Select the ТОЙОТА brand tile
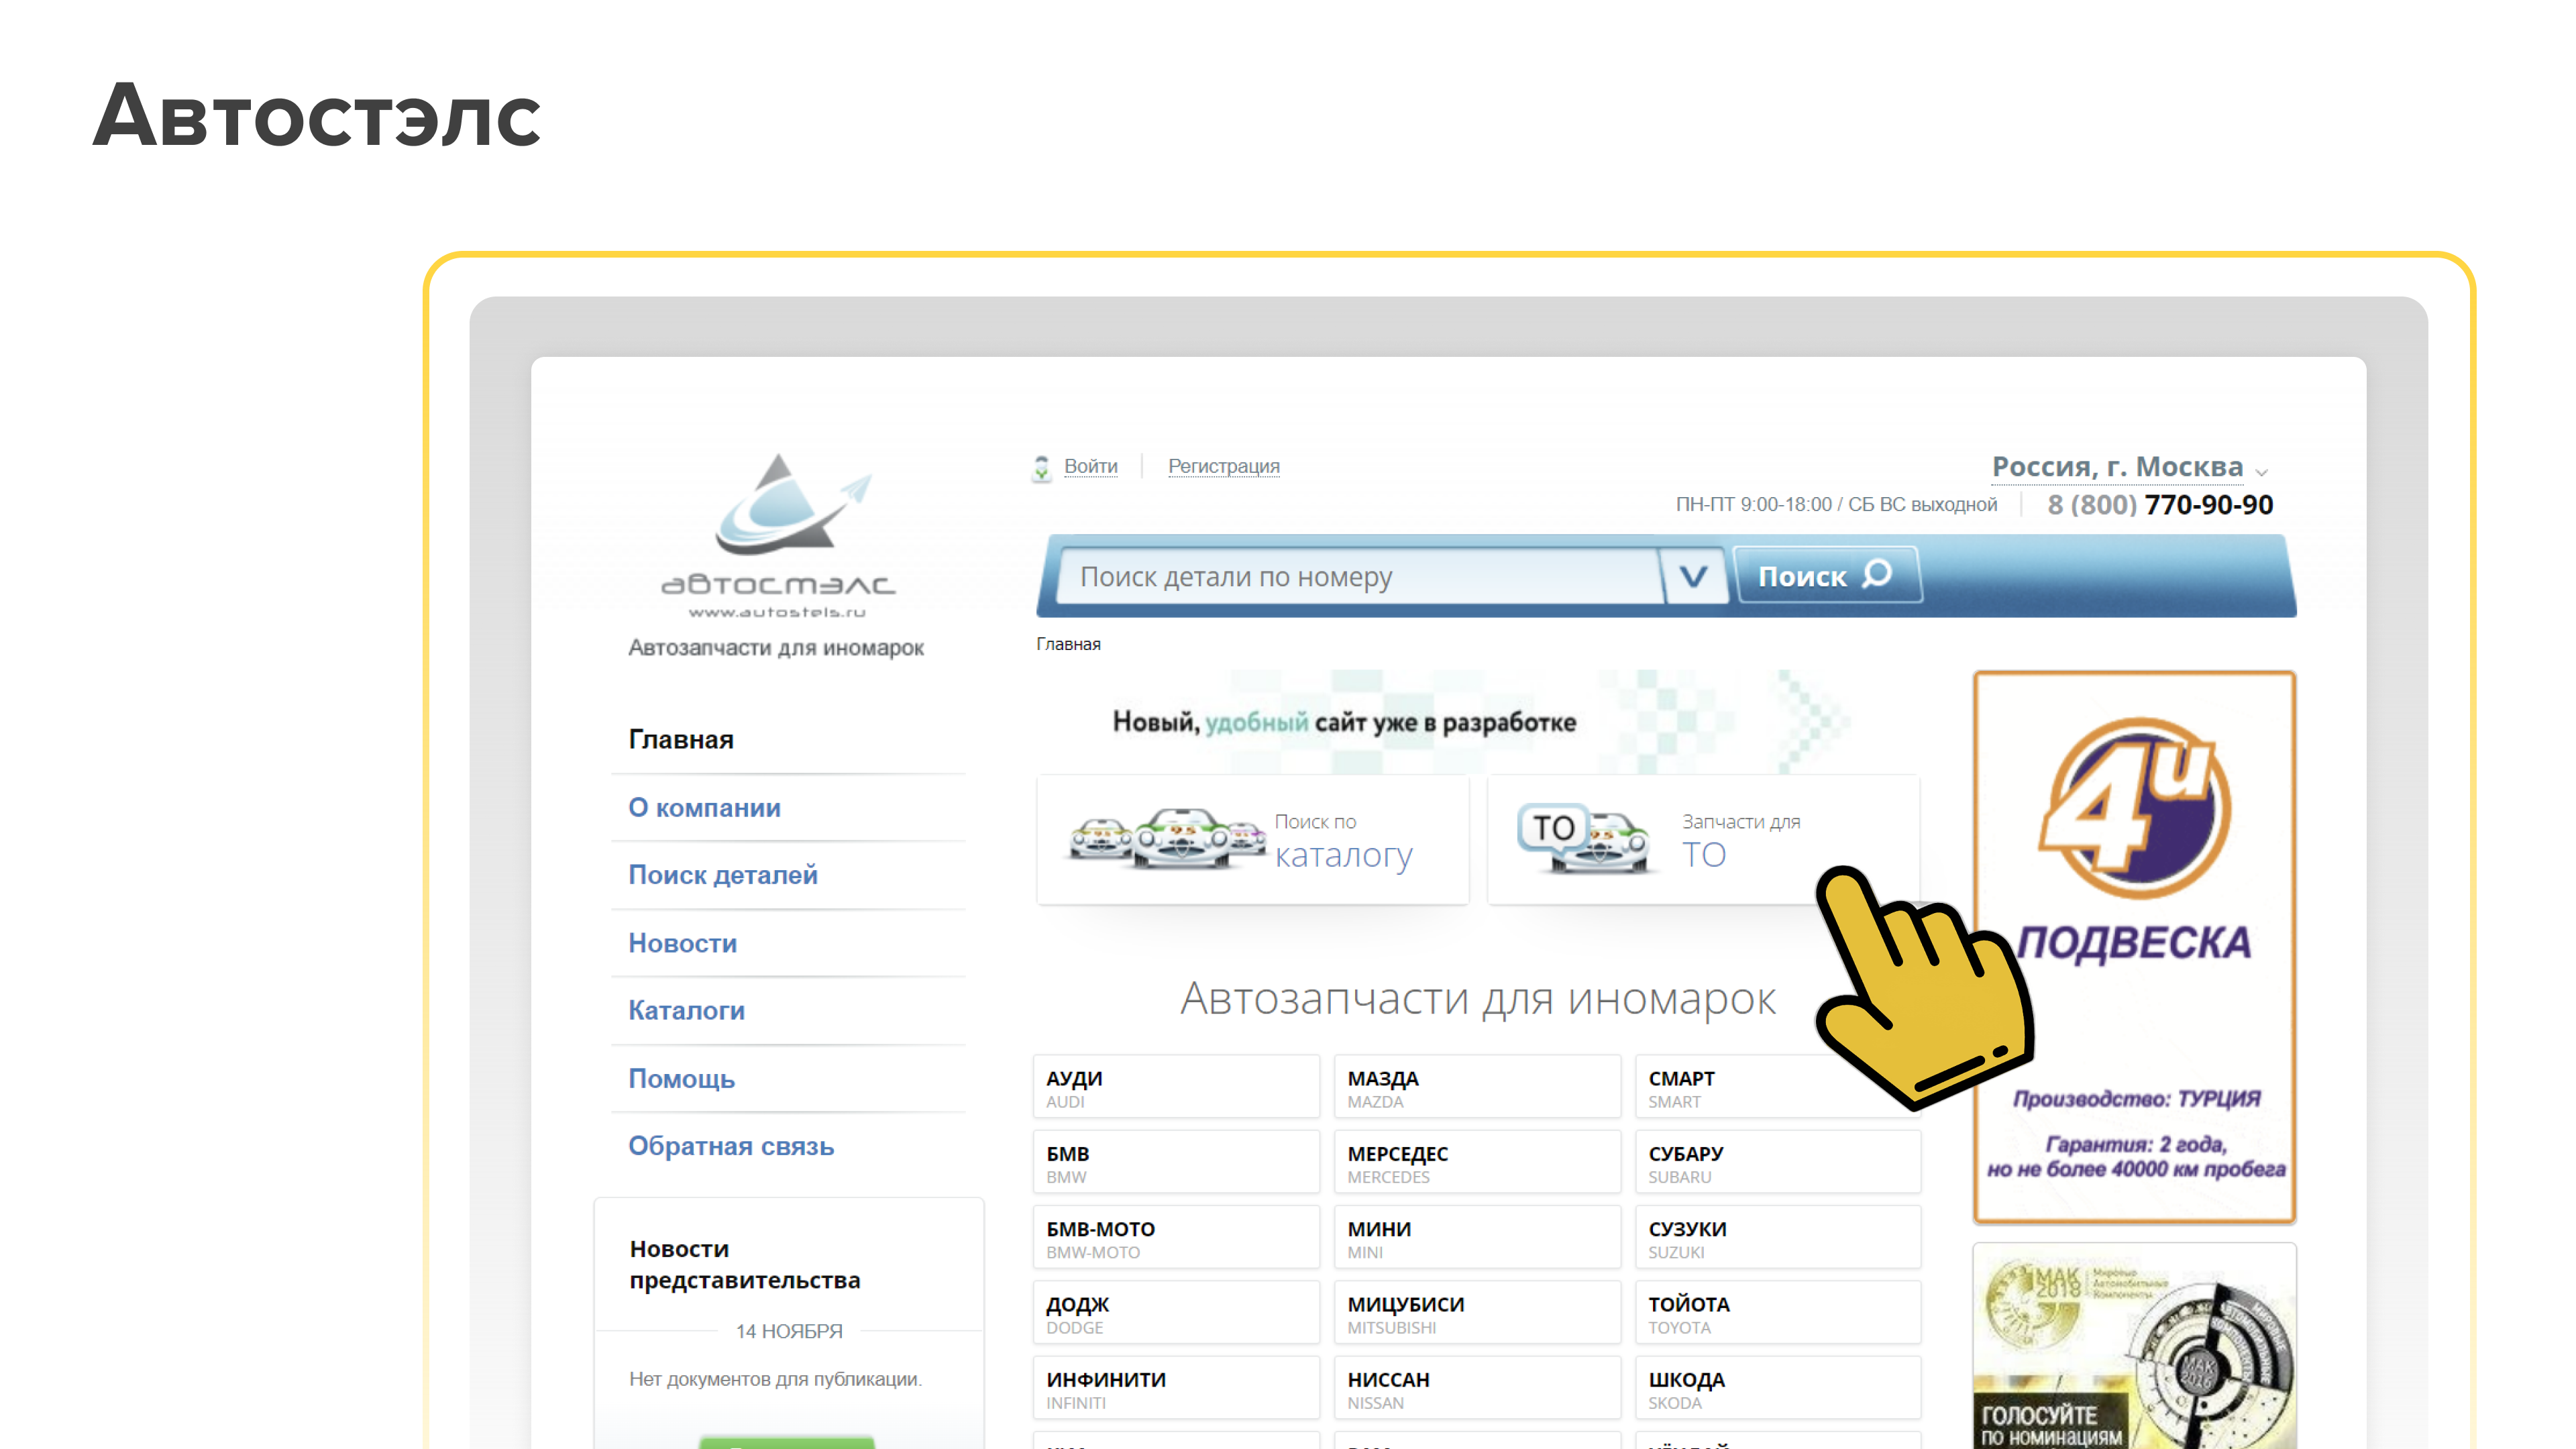Screen dimensions: 2576x1449 coord(1777,1313)
